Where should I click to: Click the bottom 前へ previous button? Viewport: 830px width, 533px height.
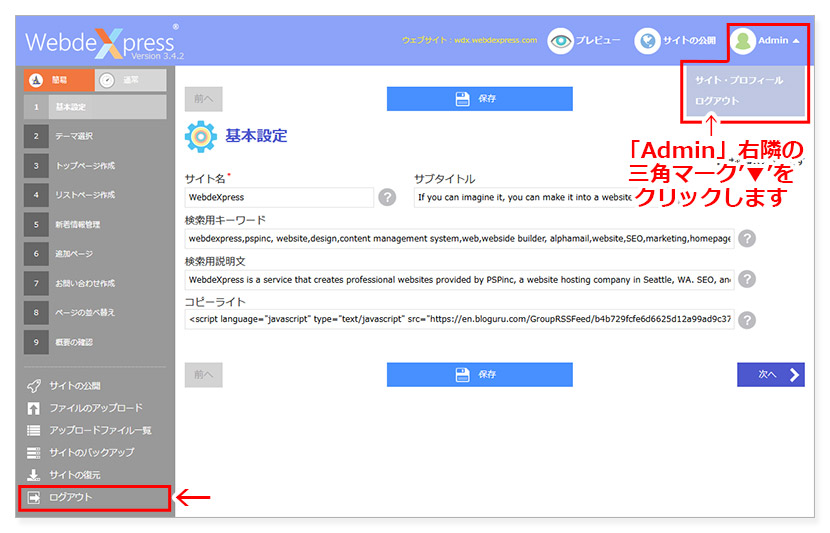203,375
